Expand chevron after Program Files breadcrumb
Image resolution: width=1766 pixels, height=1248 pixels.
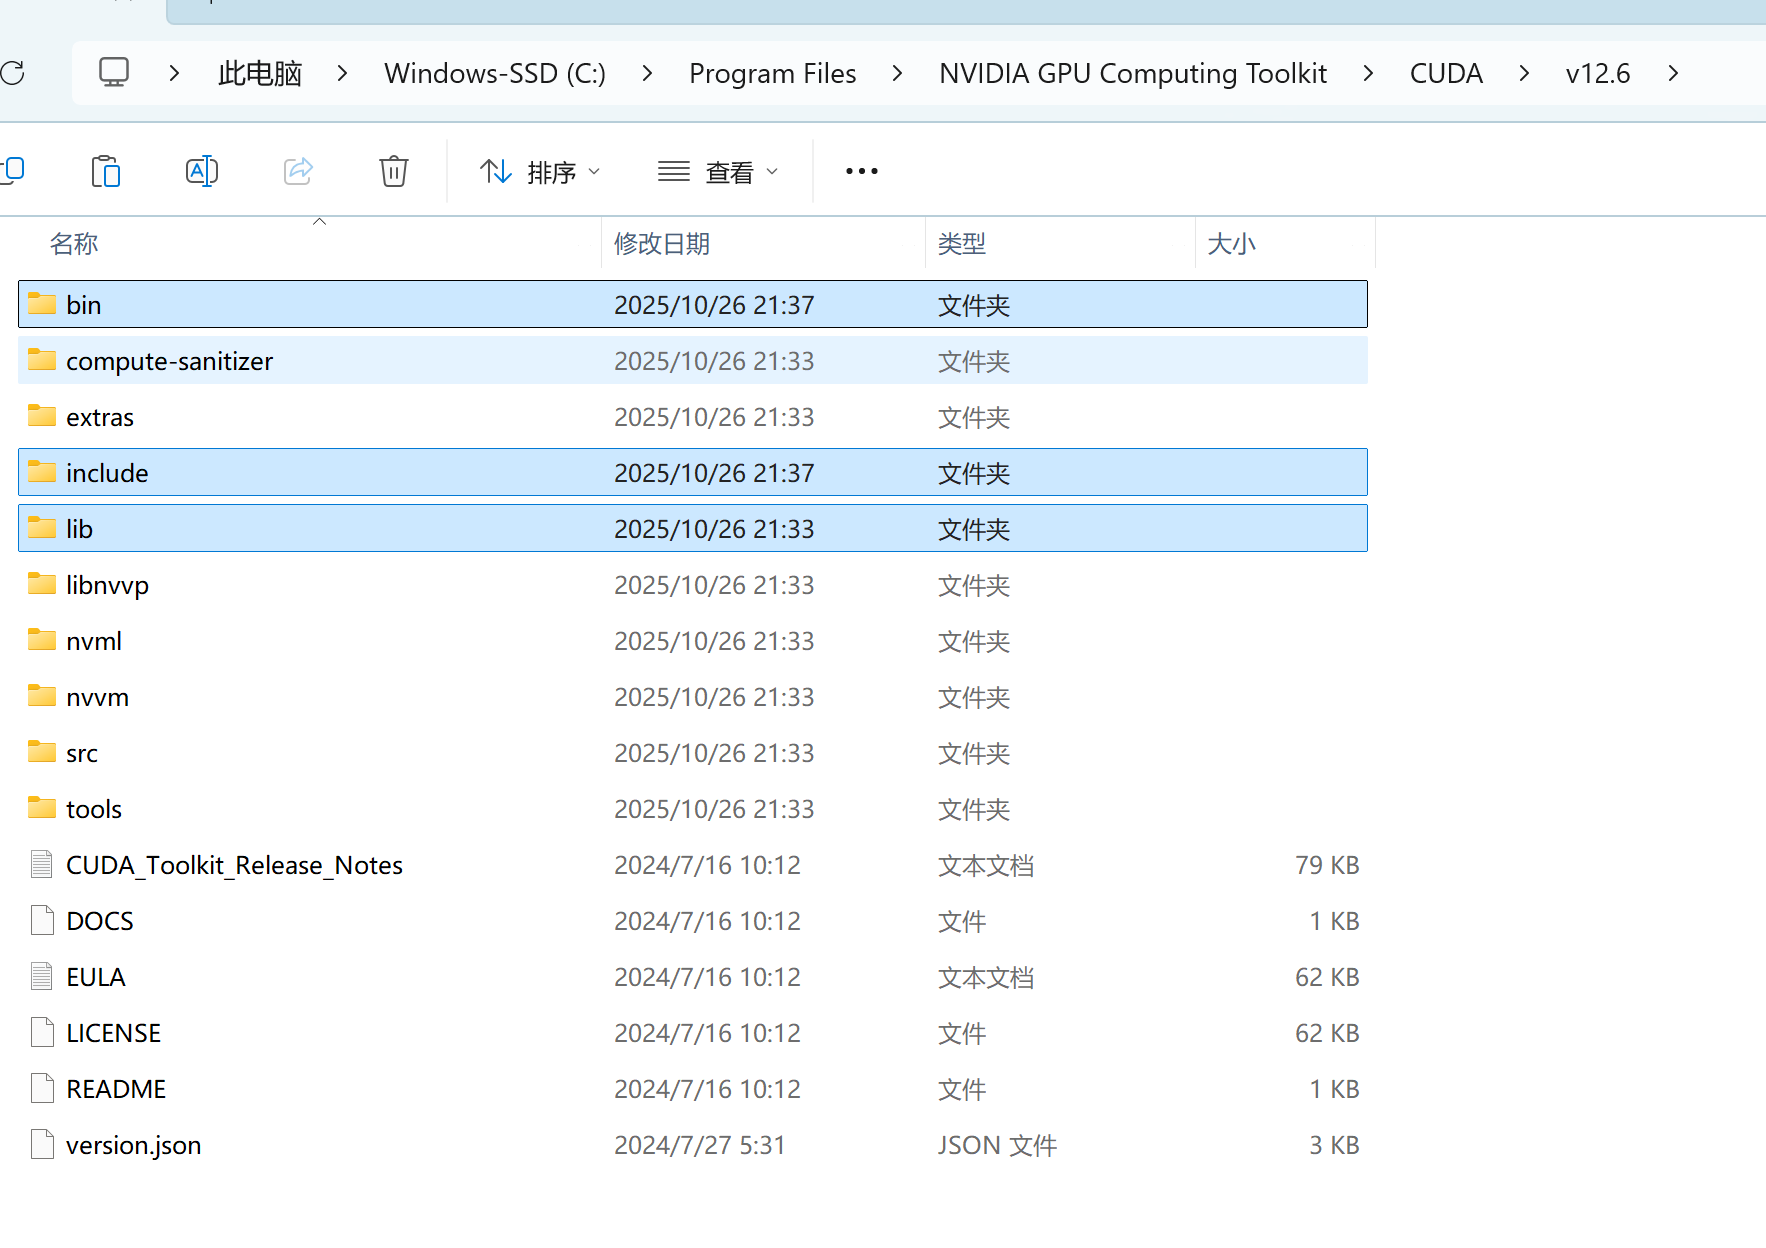(x=897, y=73)
